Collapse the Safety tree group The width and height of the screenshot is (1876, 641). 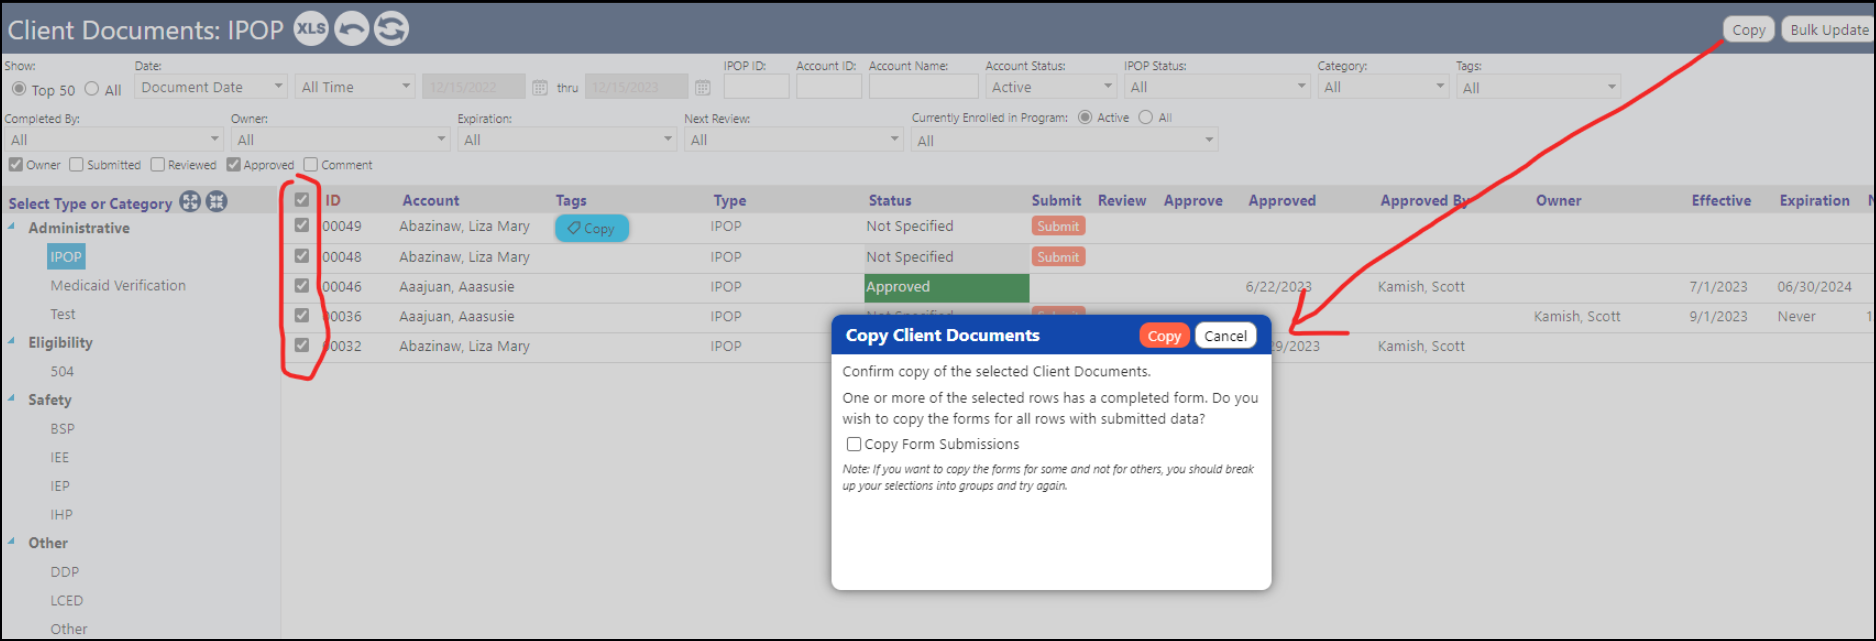click(x=12, y=398)
